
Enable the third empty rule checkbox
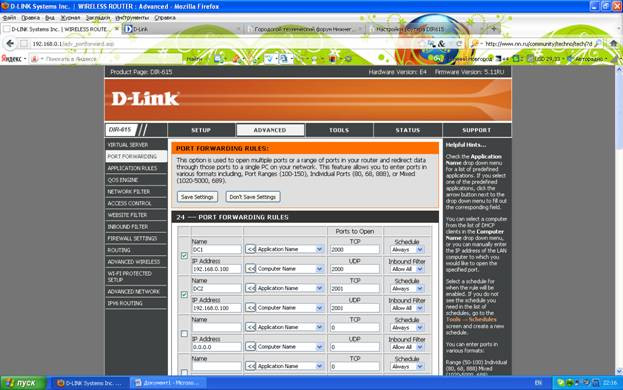tap(184, 334)
